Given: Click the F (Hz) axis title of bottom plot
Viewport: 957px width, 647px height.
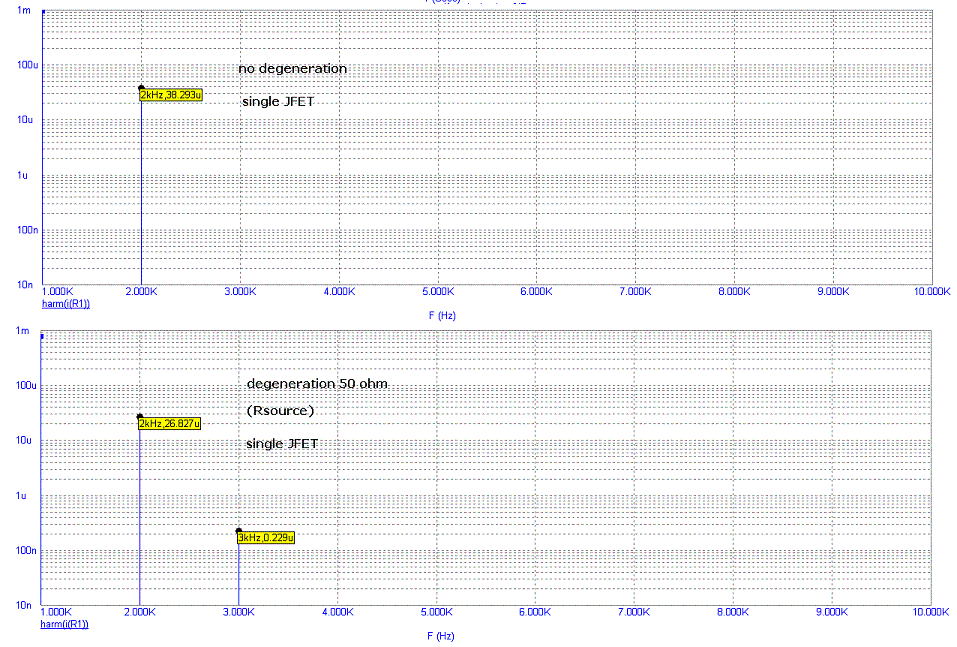Looking at the screenshot, I should tap(441, 636).
